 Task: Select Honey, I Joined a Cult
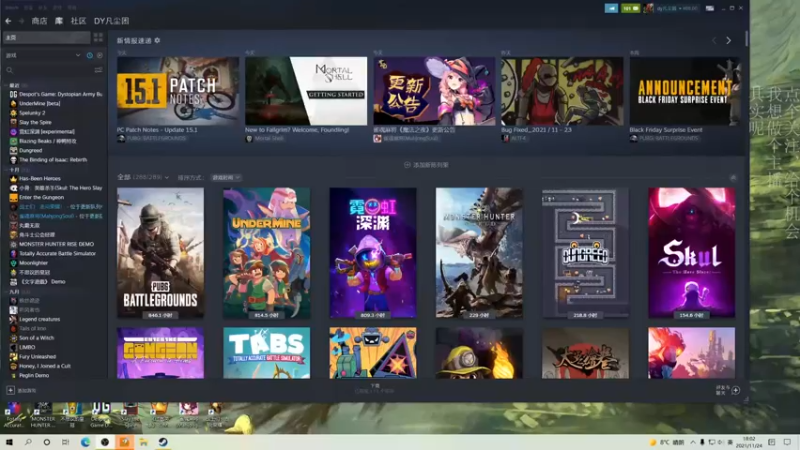[40, 366]
